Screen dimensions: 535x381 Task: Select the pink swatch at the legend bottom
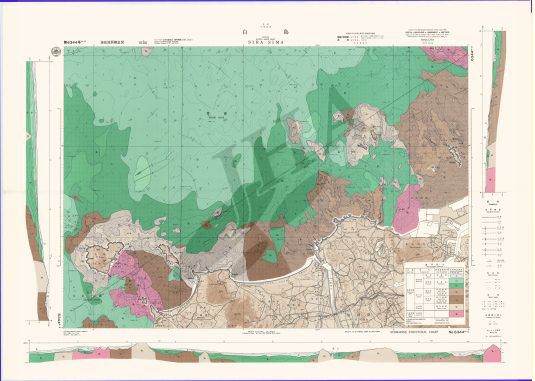pos(457,314)
